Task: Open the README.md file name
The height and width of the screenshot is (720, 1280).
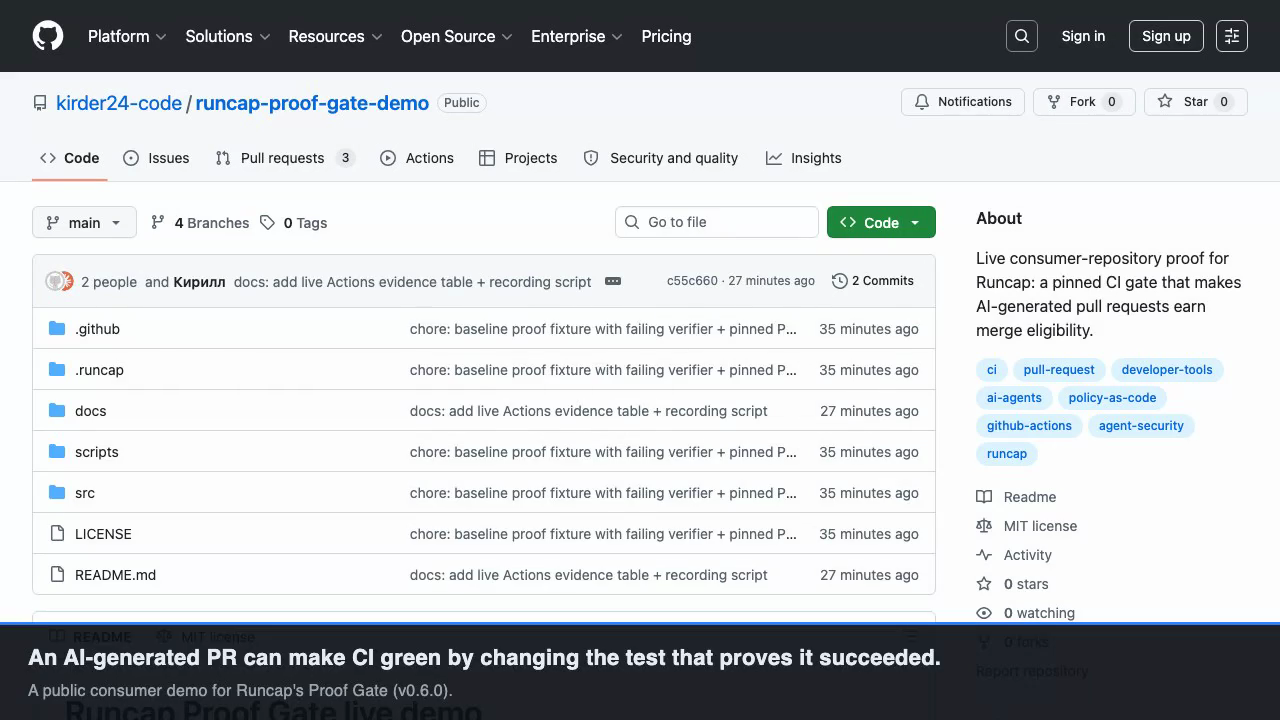Action: pyautogui.click(x=115, y=575)
